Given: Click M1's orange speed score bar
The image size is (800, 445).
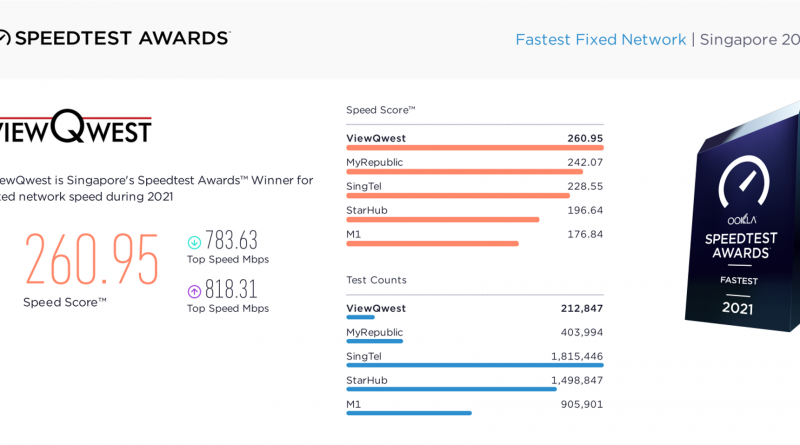Looking at the screenshot, I should pos(432,244).
